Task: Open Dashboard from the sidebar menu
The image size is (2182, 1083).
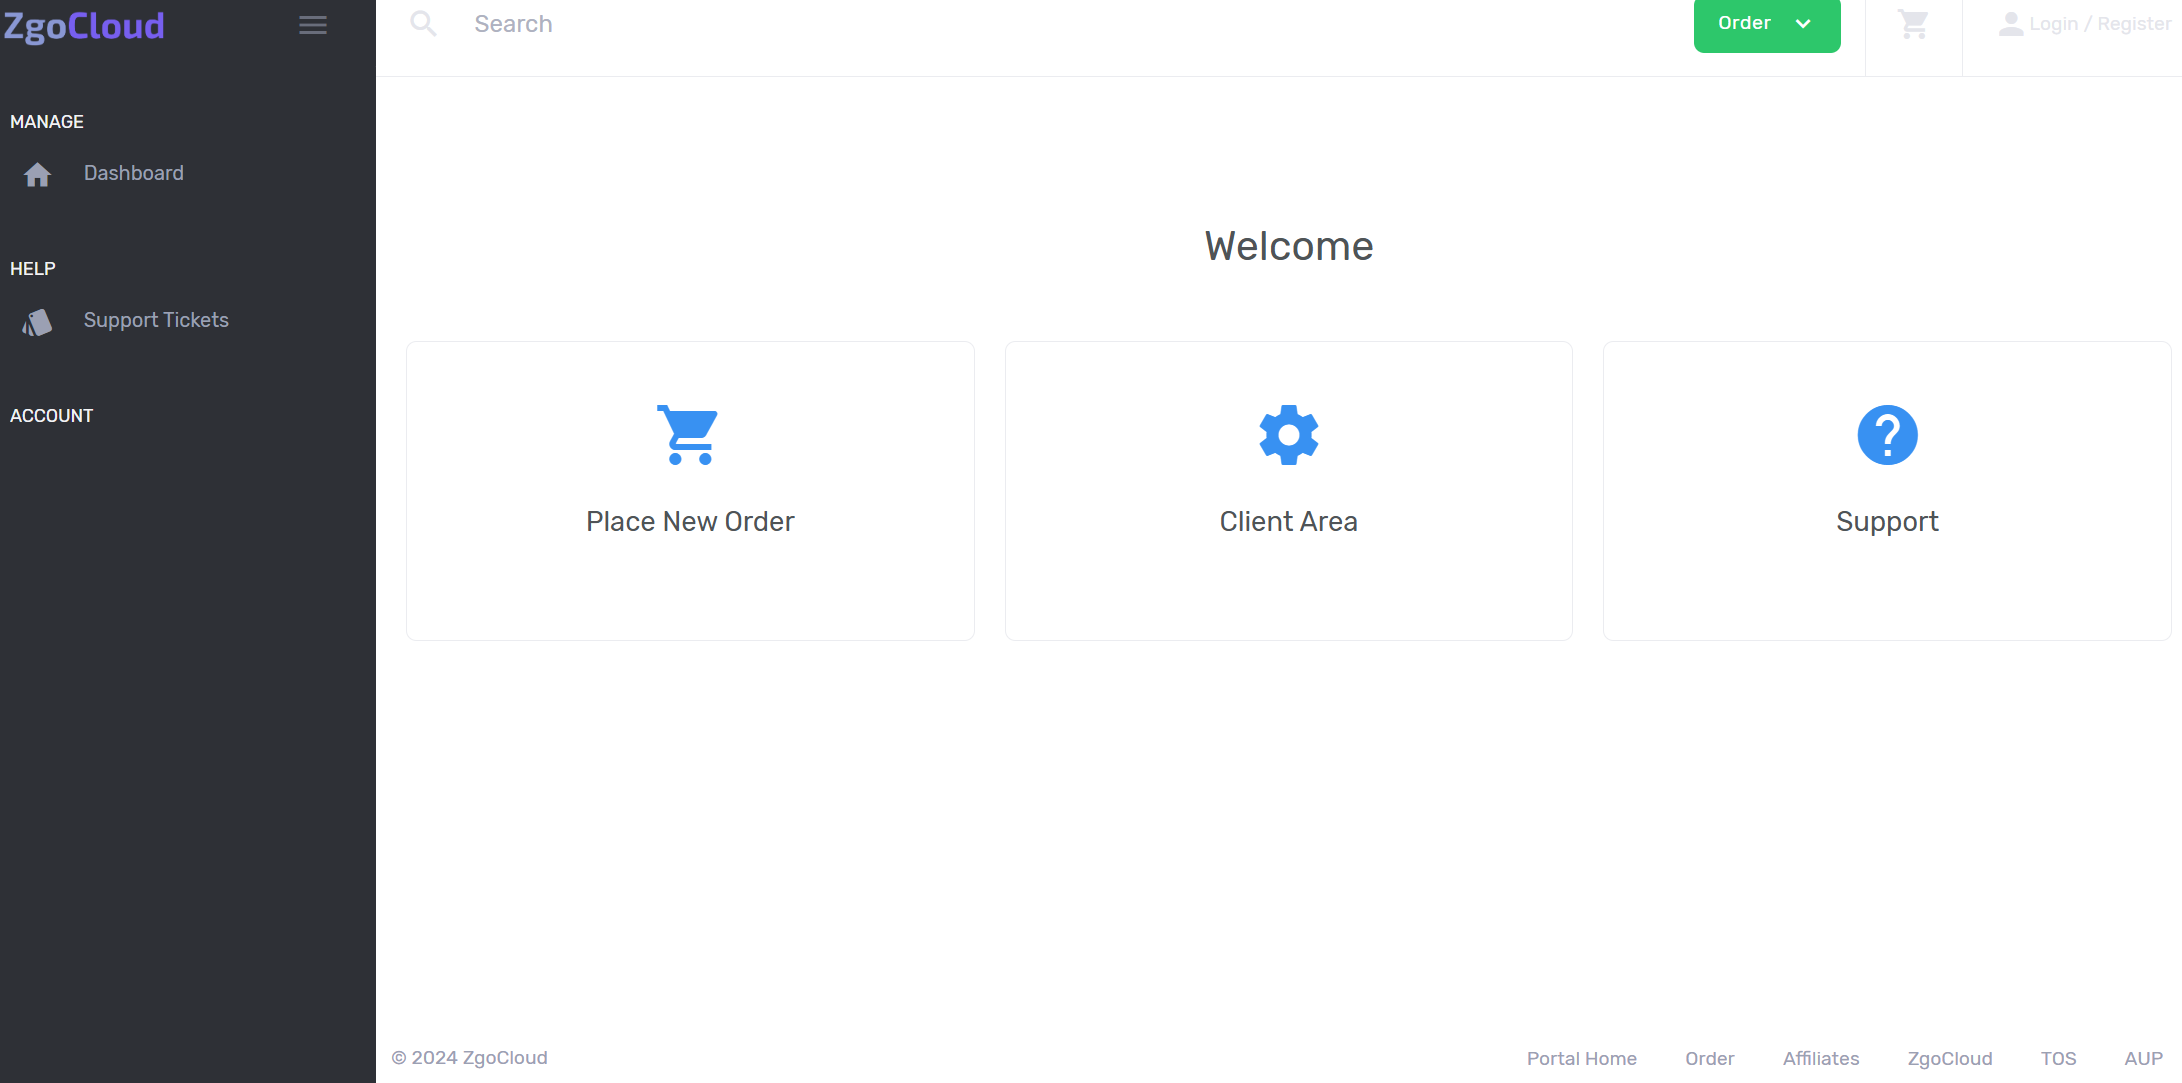Action: tap(134, 173)
